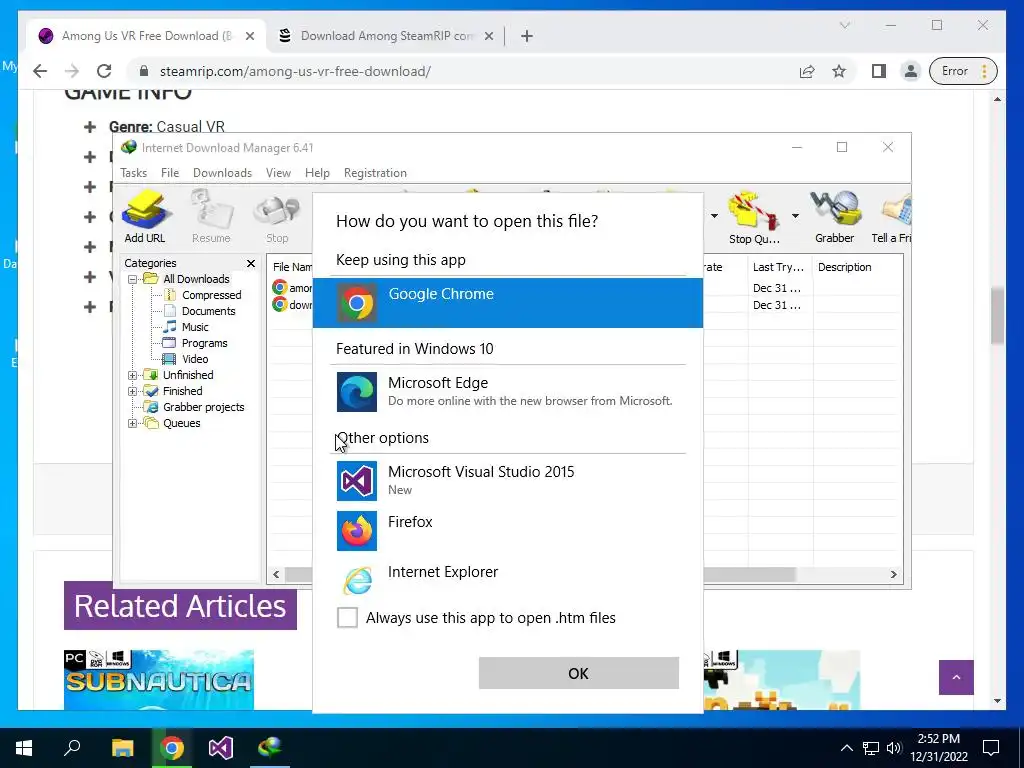Open taskbar search magnifier
The height and width of the screenshot is (768, 1024).
(72, 748)
